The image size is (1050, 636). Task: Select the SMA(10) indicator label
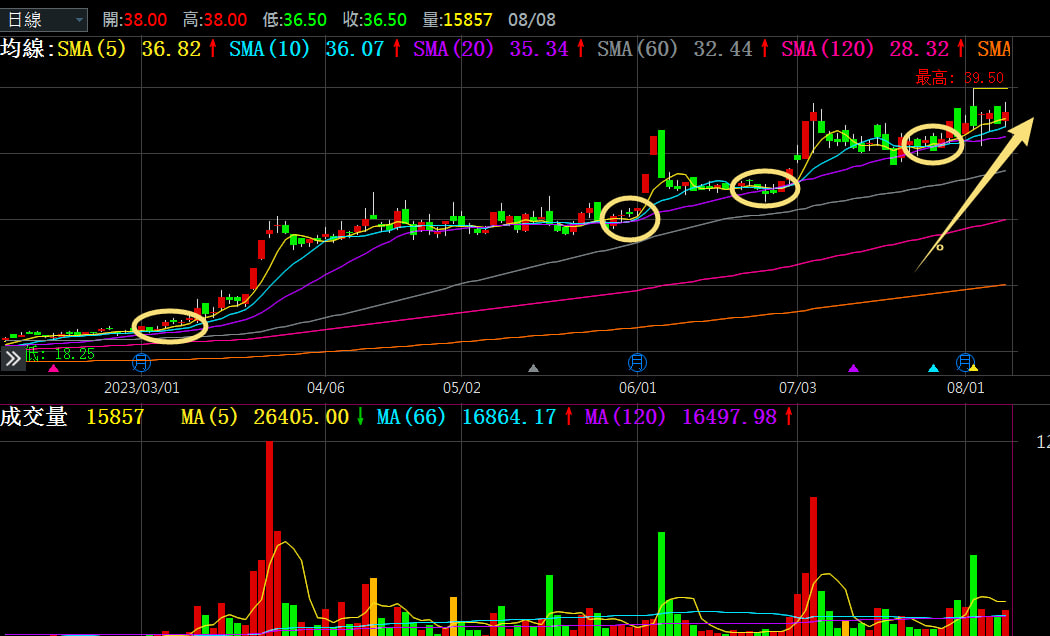point(271,49)
